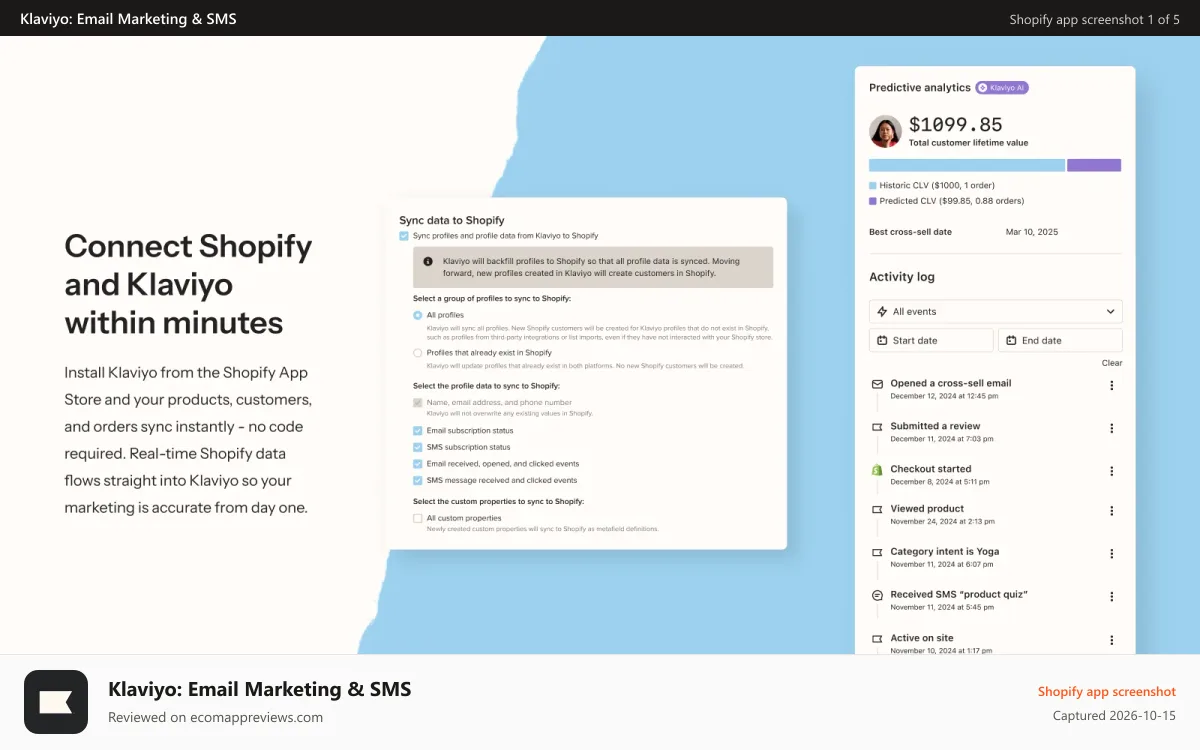
Task: Select Profiles that already exist in Shopify
Action: pos(418,353)
